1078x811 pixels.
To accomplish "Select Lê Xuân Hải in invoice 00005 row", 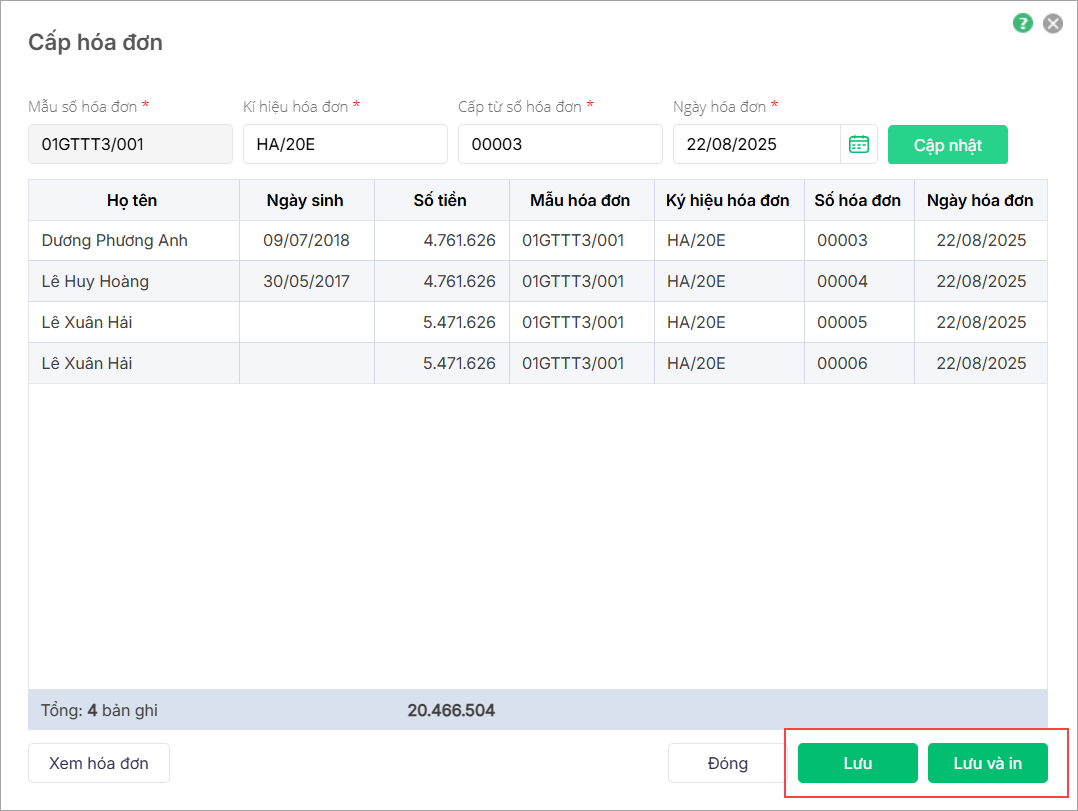I will tap(87, 322).
